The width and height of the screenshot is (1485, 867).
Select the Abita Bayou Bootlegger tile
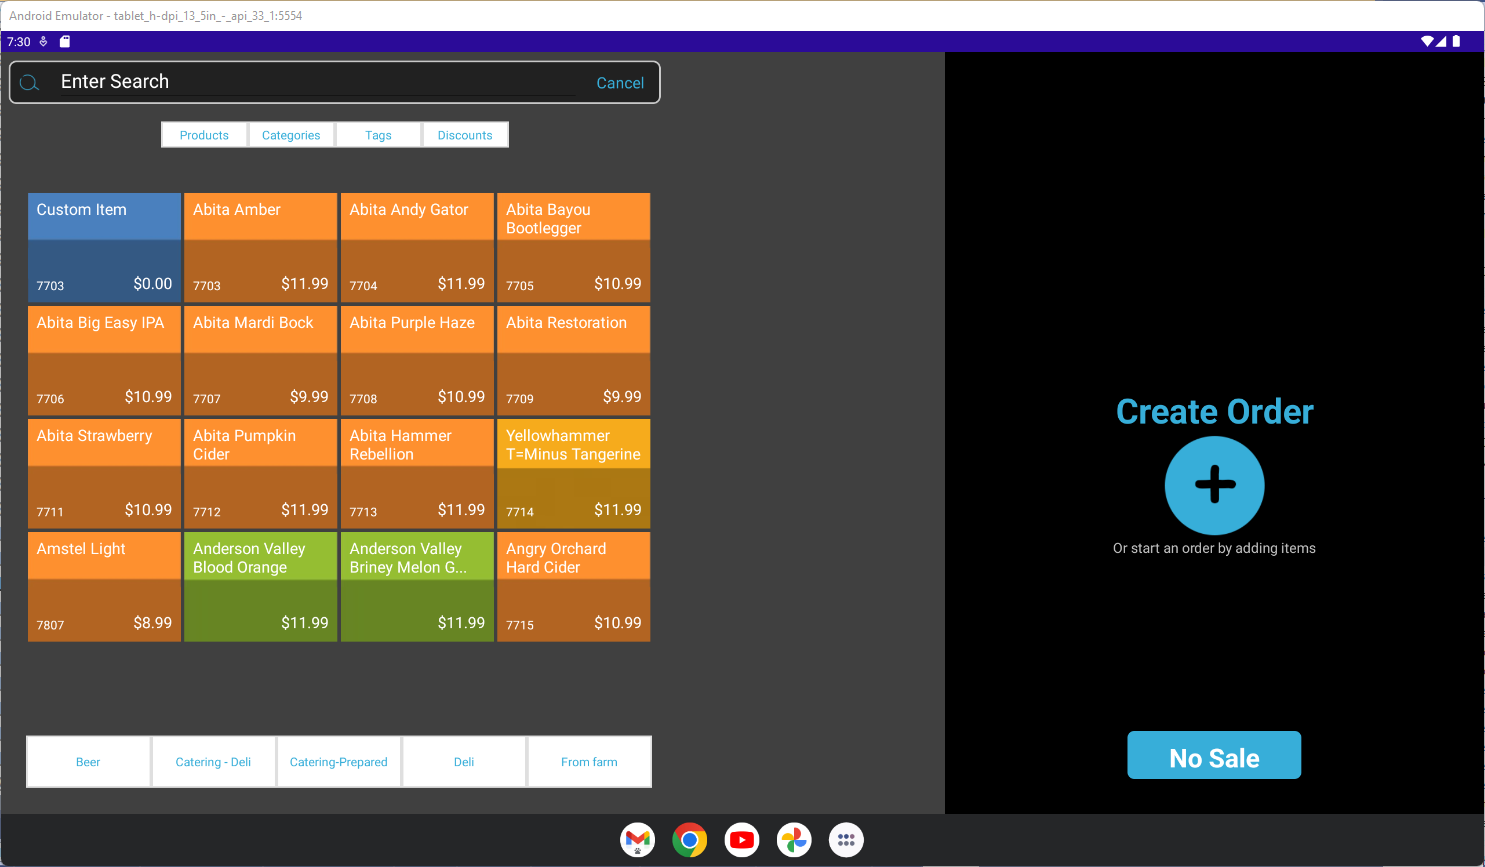(574, 247)
